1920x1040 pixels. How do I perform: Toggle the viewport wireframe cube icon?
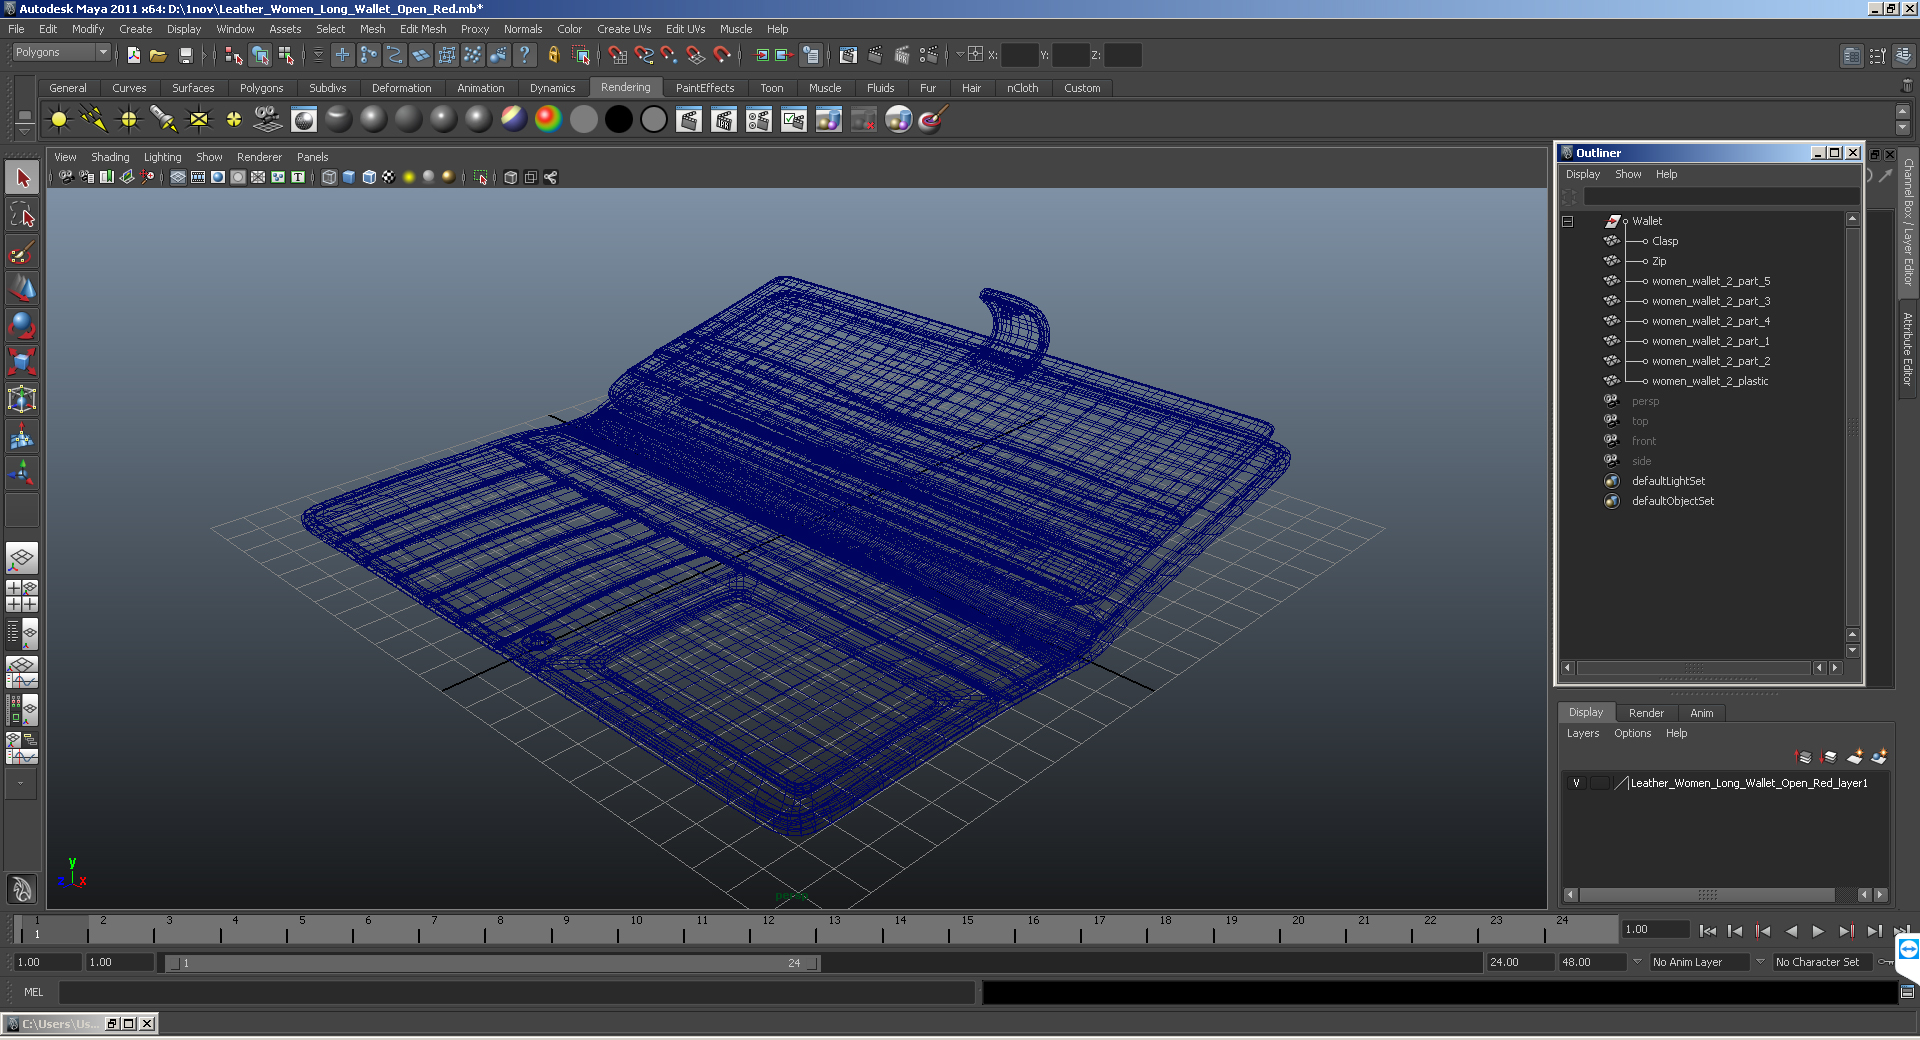click(329, 177)
